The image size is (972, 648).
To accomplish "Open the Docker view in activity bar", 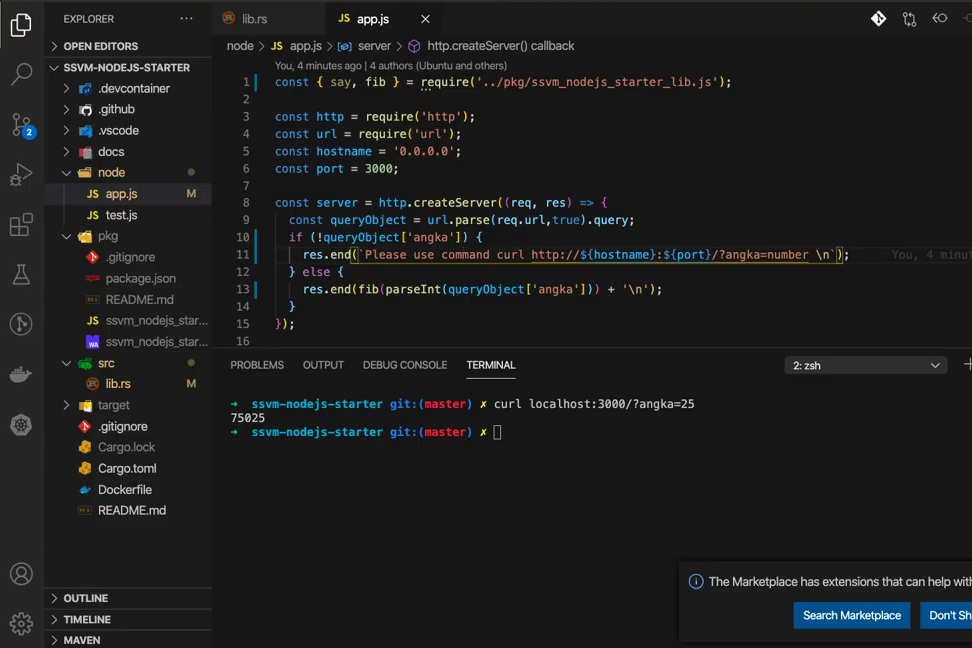I will pos(21,375).
